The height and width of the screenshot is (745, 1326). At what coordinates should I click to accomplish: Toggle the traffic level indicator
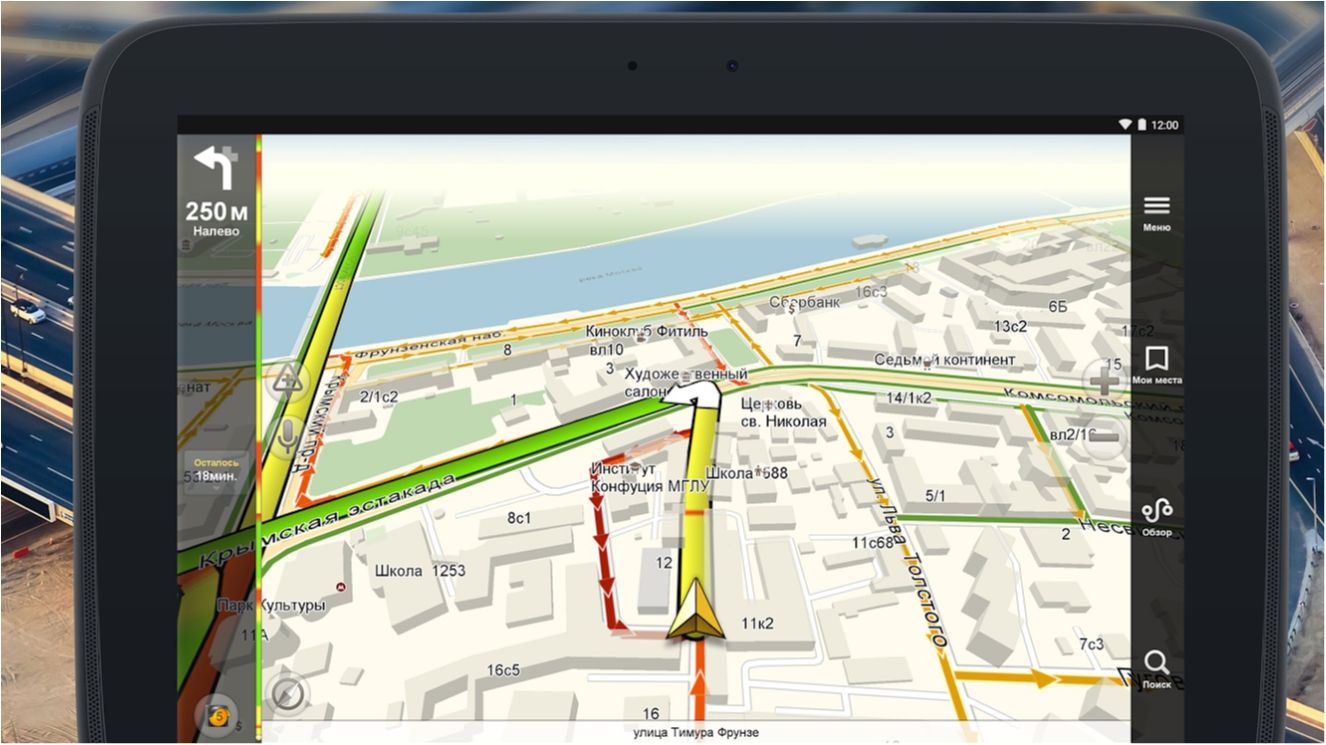click(x=216, y=715)
